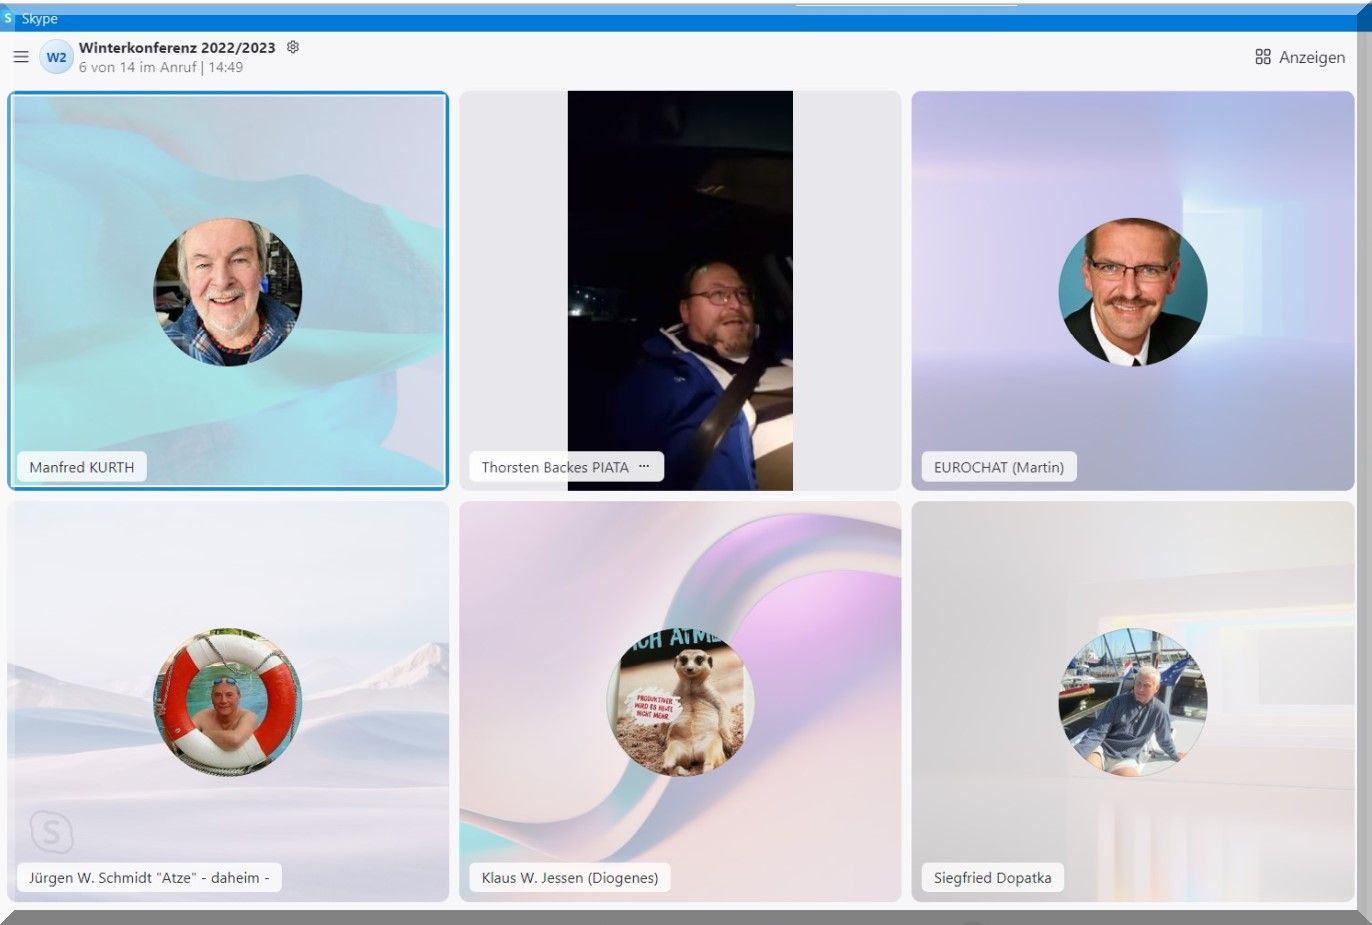Open the Winterkonferenz 2022/2023 group title
The image size is (1372, 925).
click(x=177, y=47)
